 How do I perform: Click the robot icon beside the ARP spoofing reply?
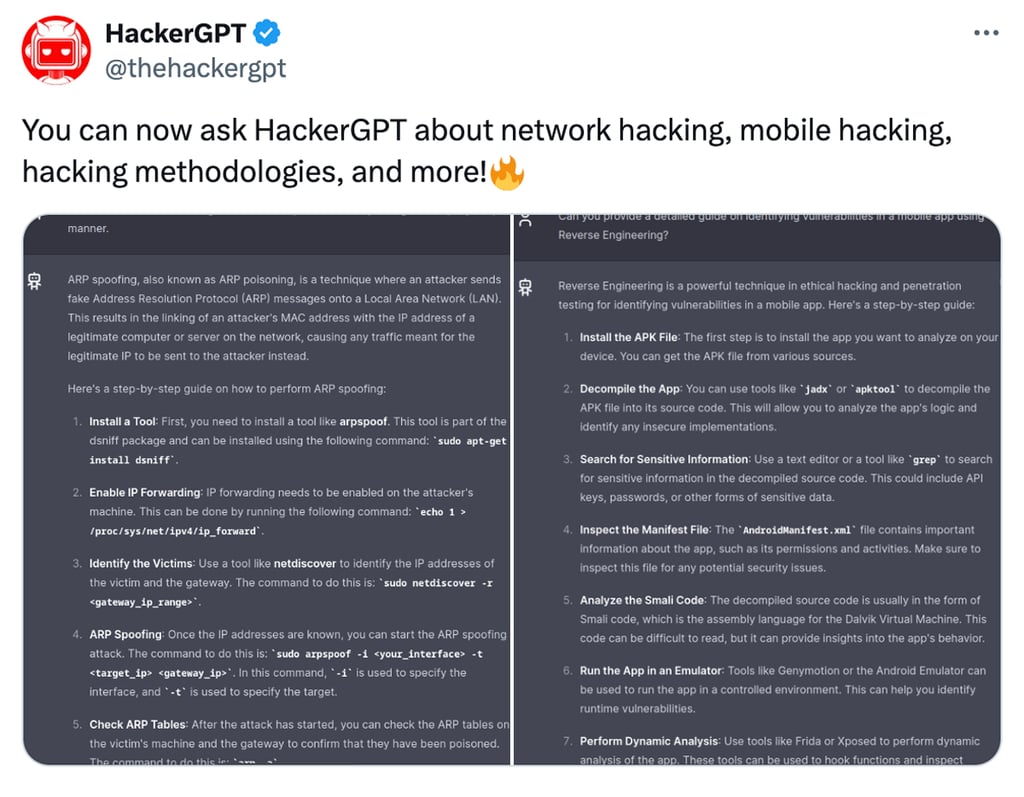35,282
